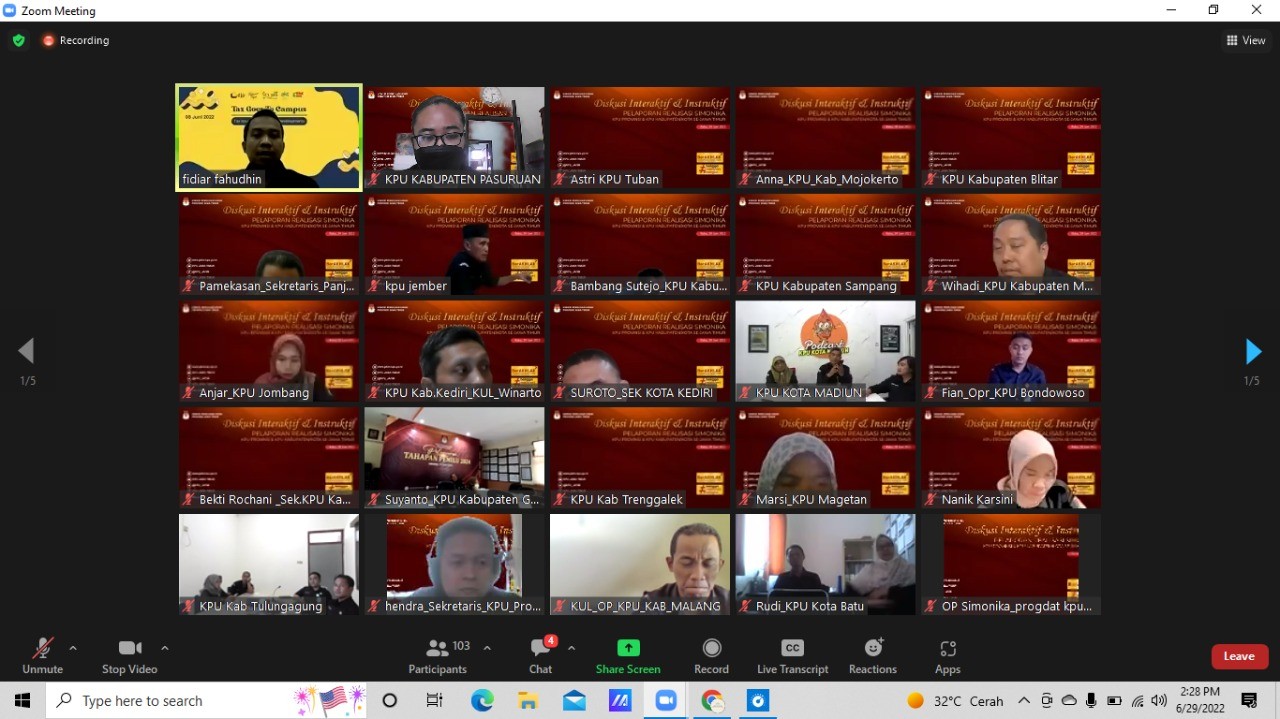Open Google Chrome from the taskbar

tap(712, 701)
